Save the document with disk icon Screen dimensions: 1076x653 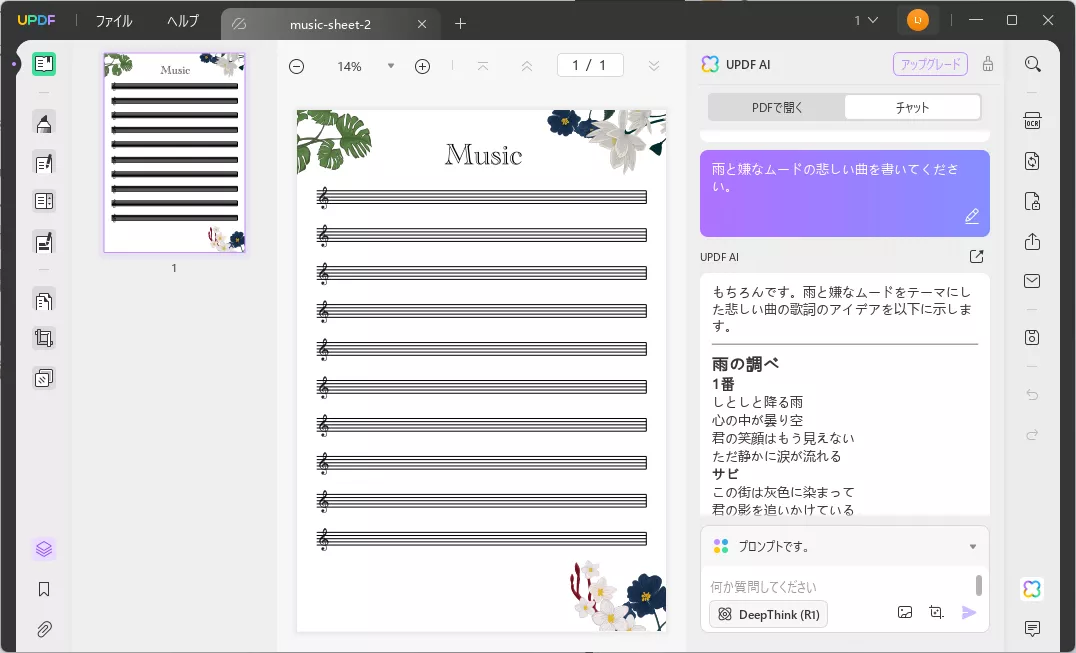(x=1033, y=337)
